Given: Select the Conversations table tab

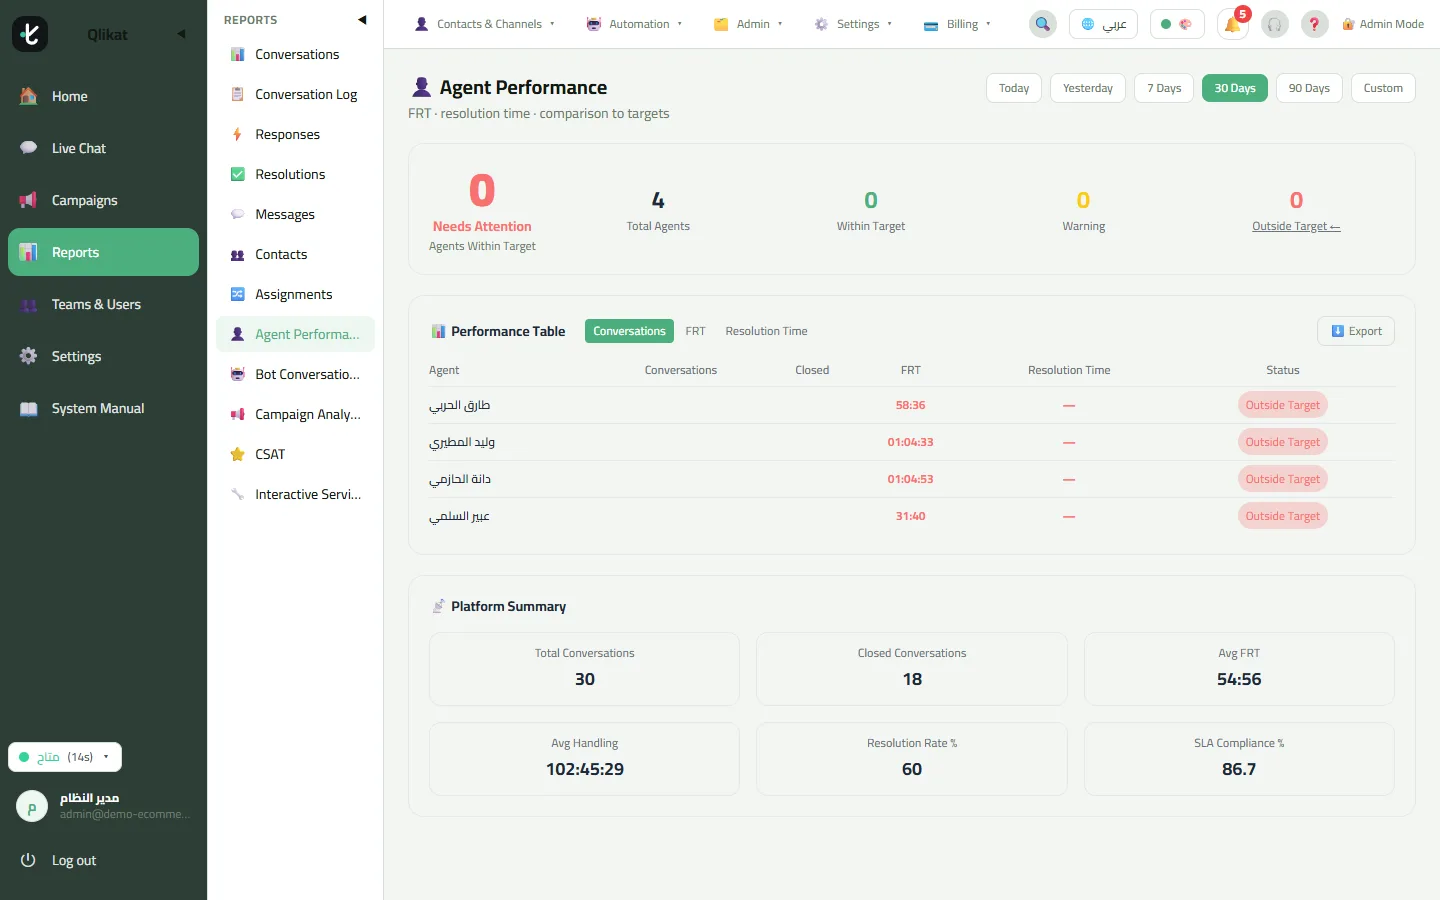Looking at the screenshot, I should (x=629, y=331).
